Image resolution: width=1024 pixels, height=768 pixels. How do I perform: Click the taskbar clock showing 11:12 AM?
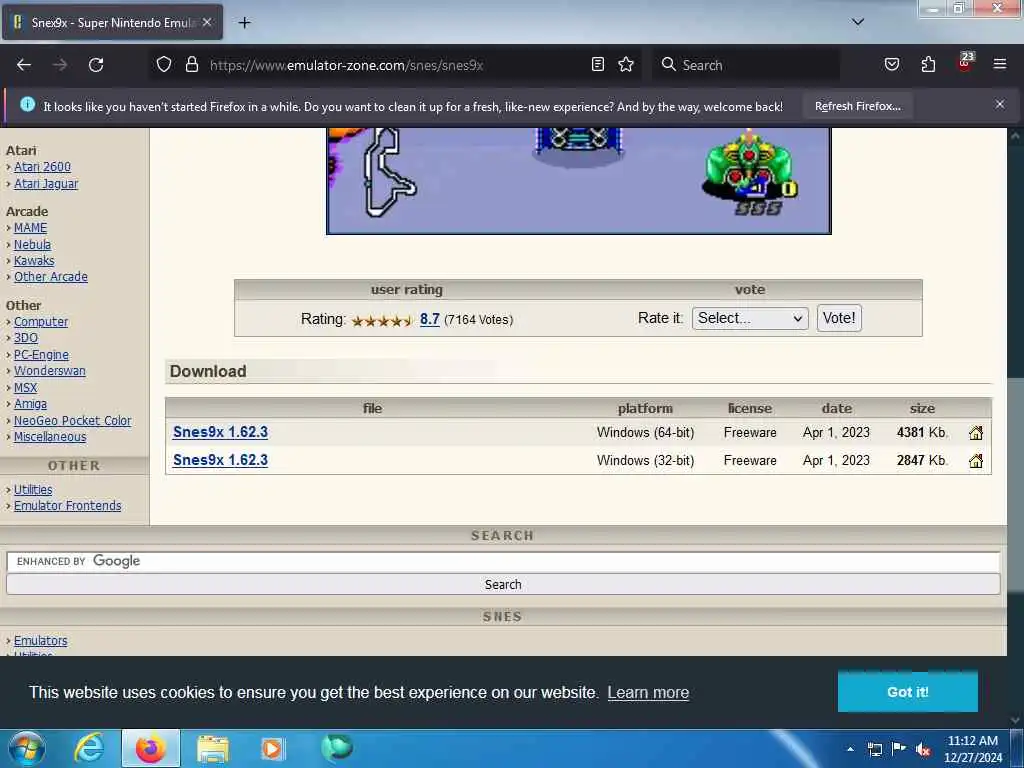click(x=972, y=749)
